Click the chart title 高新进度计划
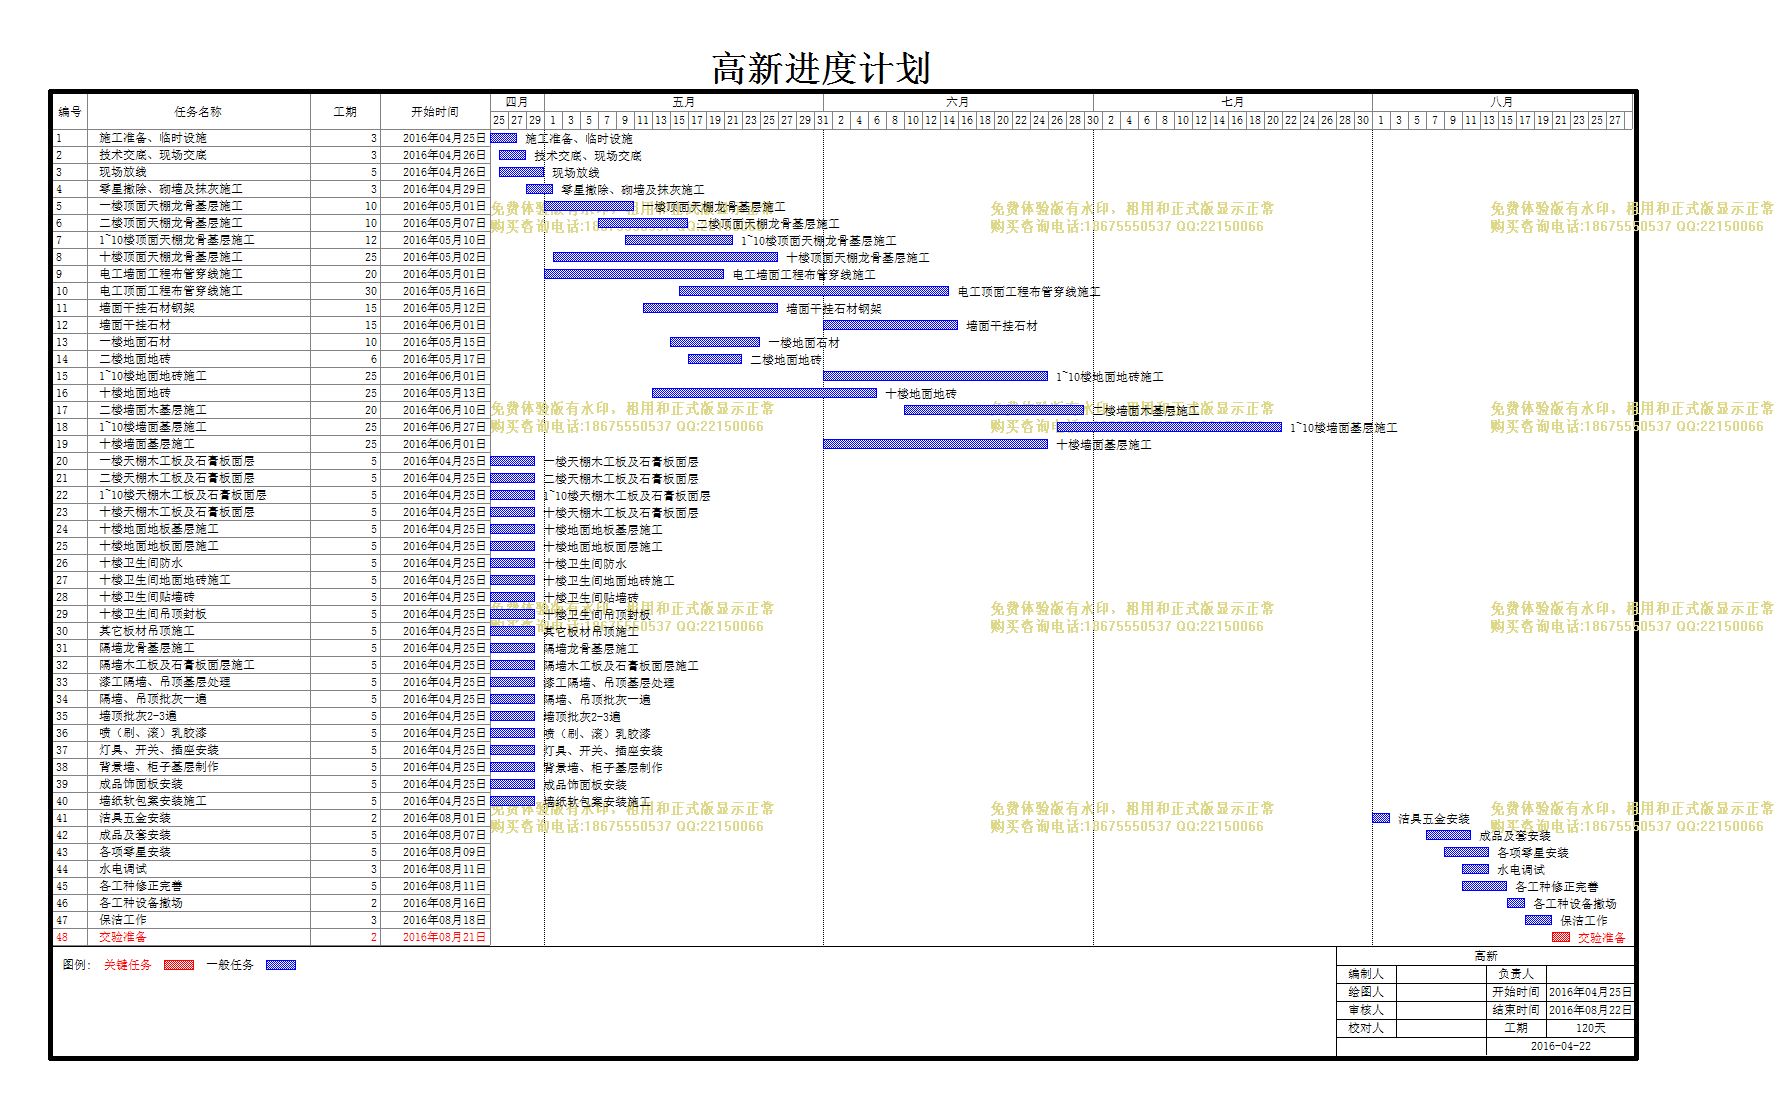This screenshot has height=1107, width=1774. [x=821, y=68]
